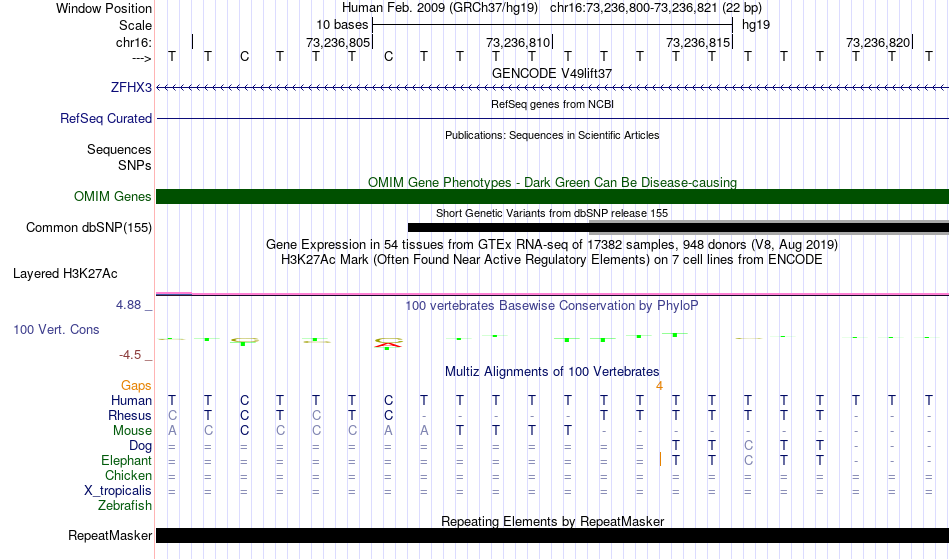Click Repeating Elements by RepeatMasker title

(552, 521)
